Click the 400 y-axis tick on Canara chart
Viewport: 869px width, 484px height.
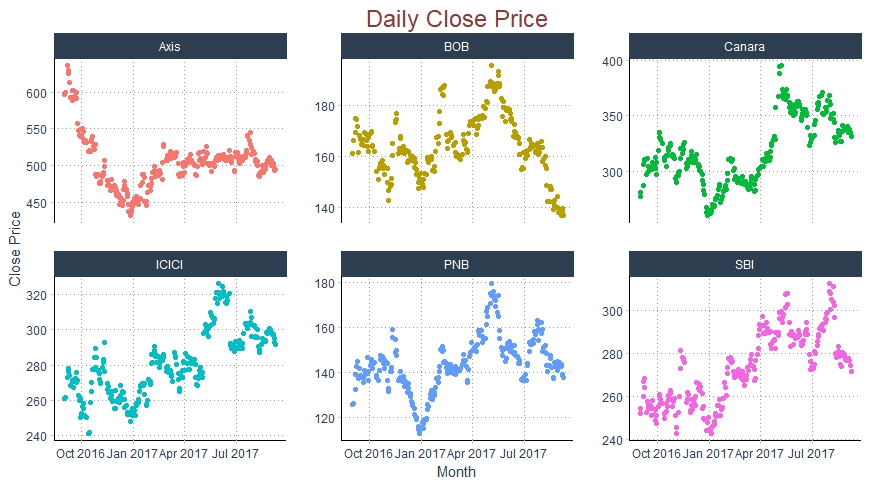coord(612,62)
